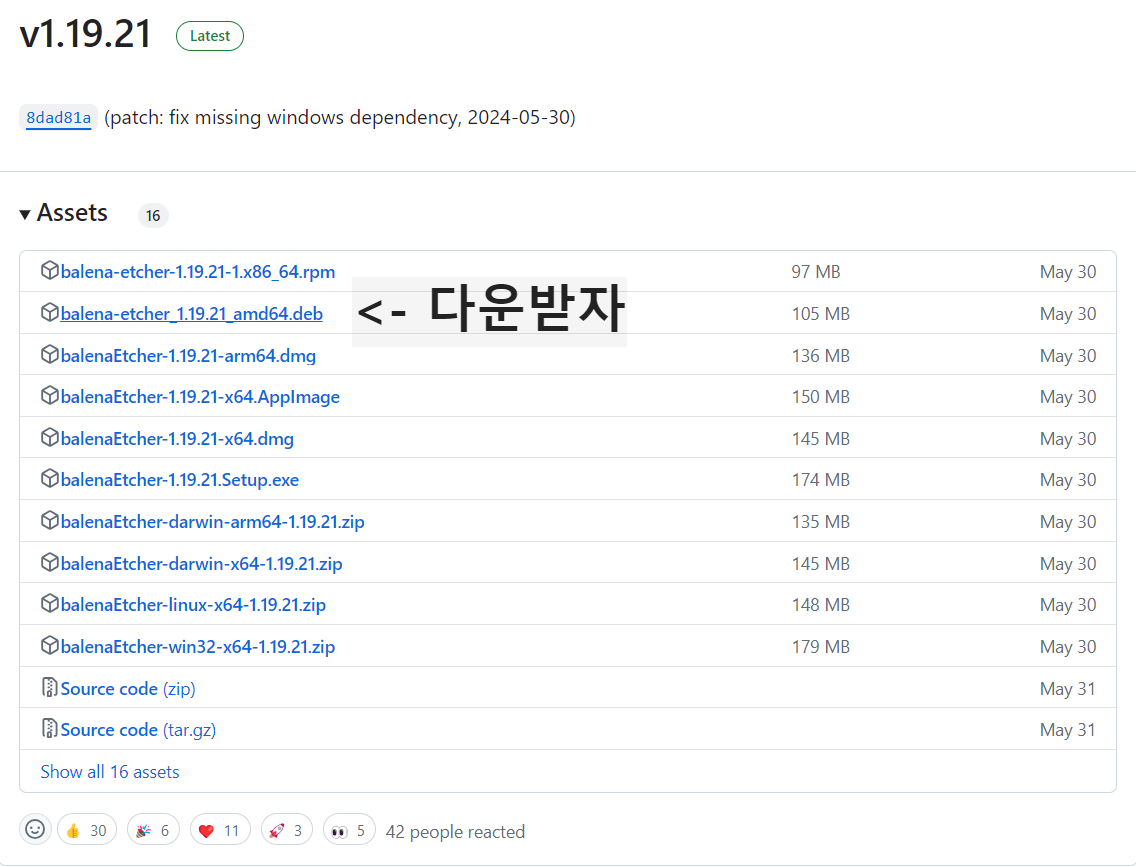Click package icon beside balenaEtcher-win32-x64-1.19.21.zip
Screen dimensions: 1136x867
tap(49, 646)
